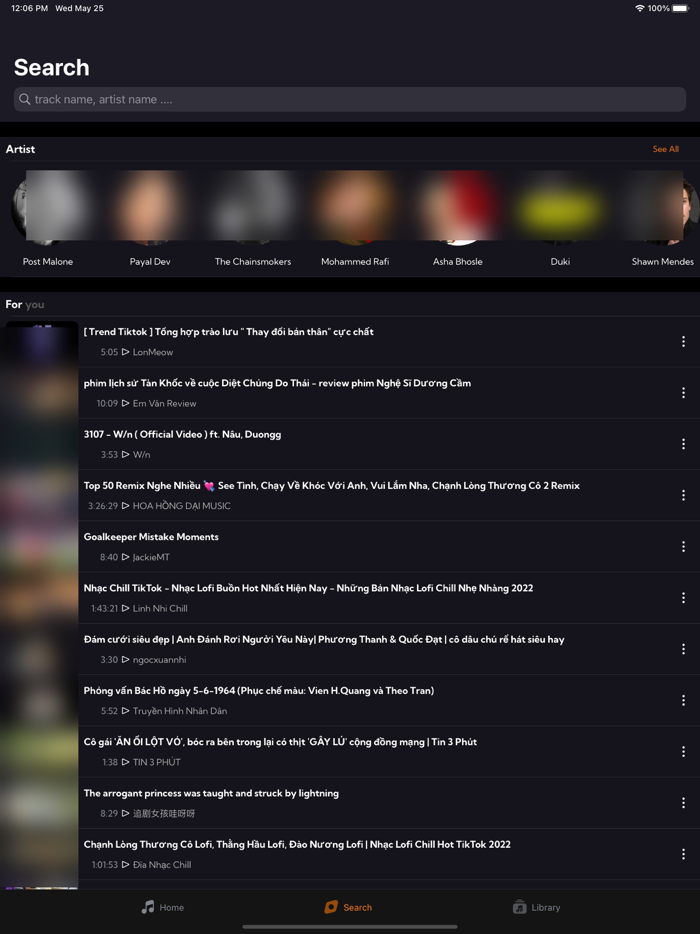Open options for Cô gái ĂN ỔI track
Image resolution: width=700 pixels, height=934 pixels.
pyautogui.click(x=683, y=751)
